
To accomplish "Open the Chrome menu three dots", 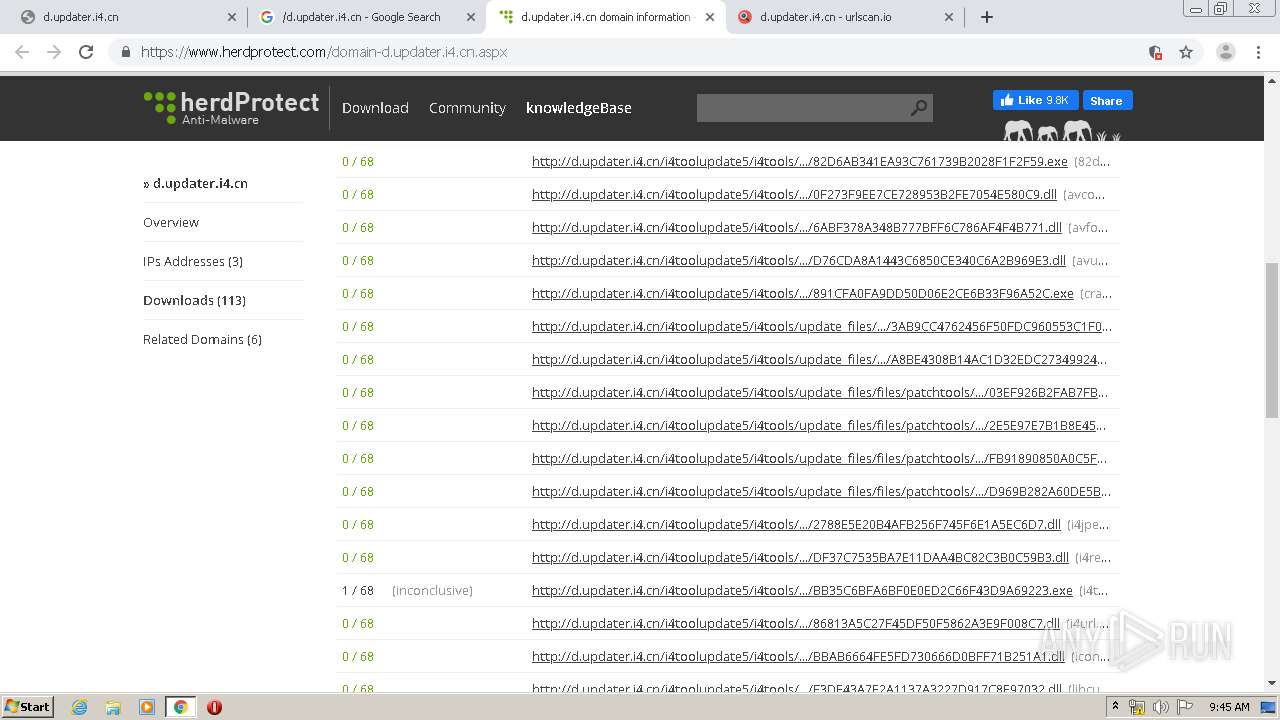I will 1258,52.
